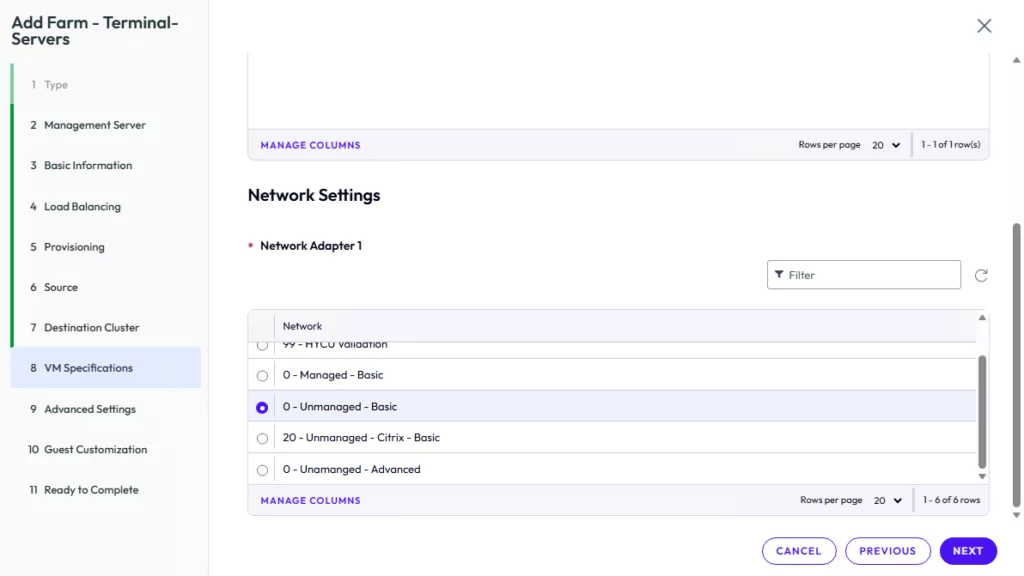Click the refresh icon beside Filter box
The image size is (1024, 576).
click(x=981, y=275)
